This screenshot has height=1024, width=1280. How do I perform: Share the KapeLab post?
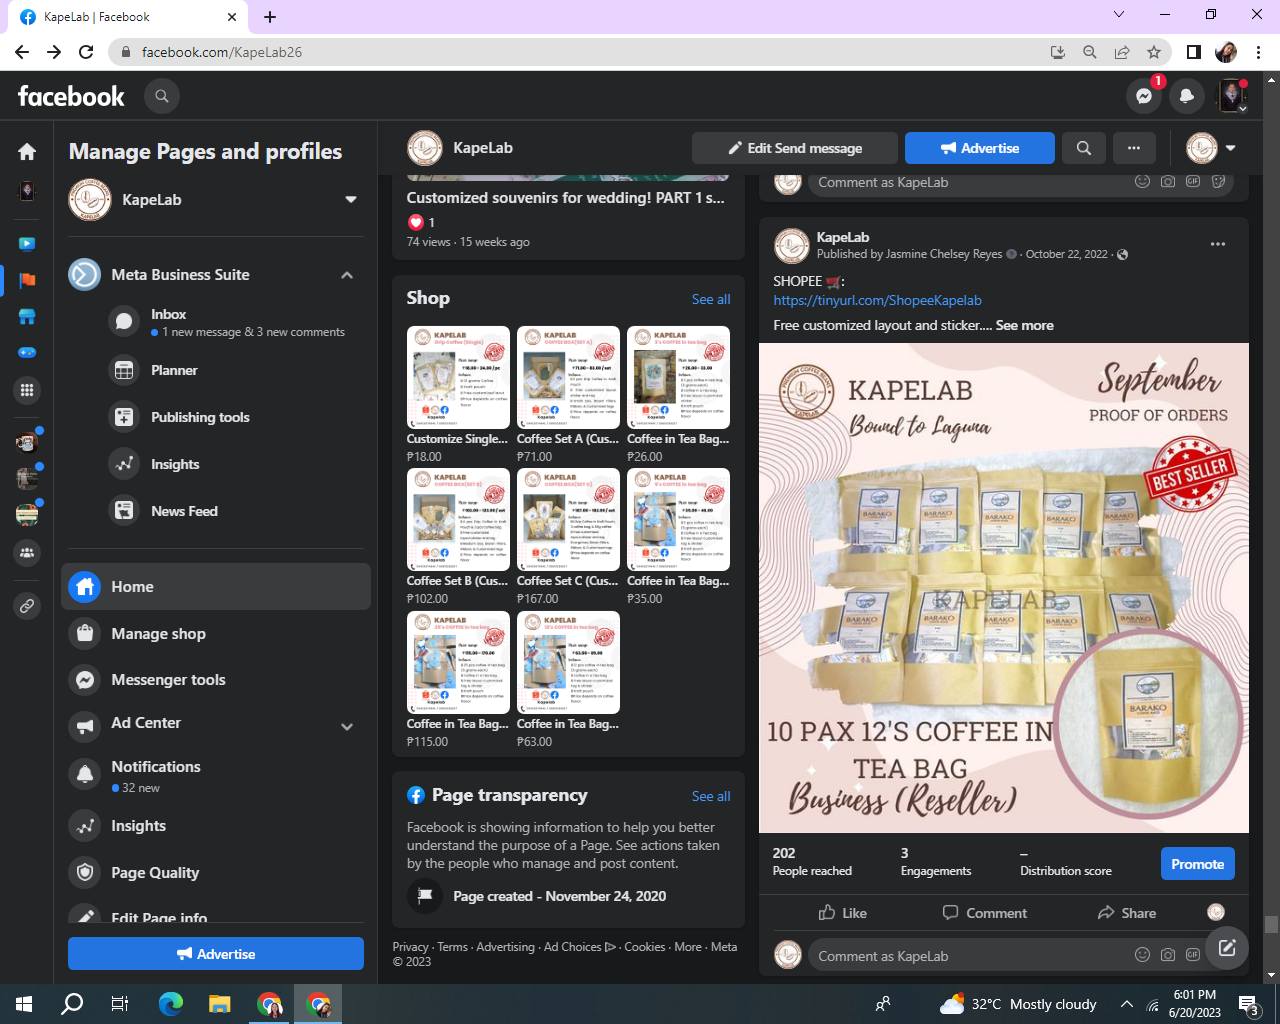click(1126, 913)
